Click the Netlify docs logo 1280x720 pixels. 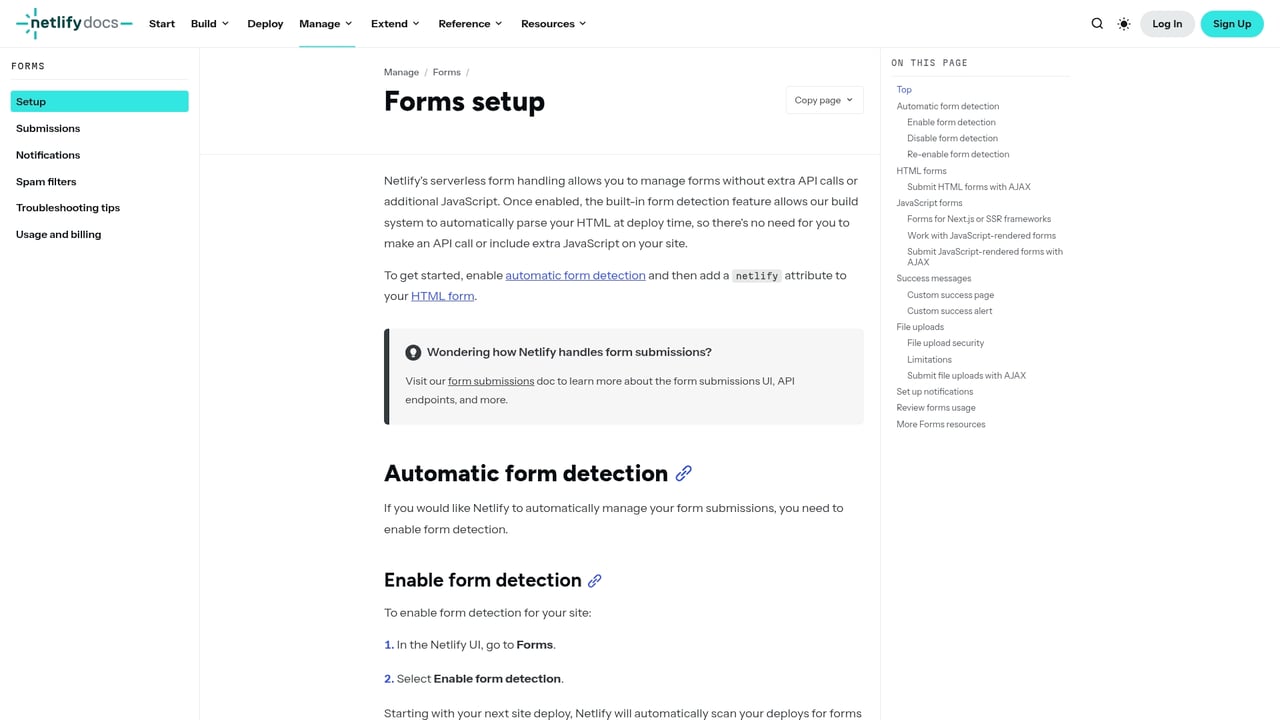[x=72, y=23]
